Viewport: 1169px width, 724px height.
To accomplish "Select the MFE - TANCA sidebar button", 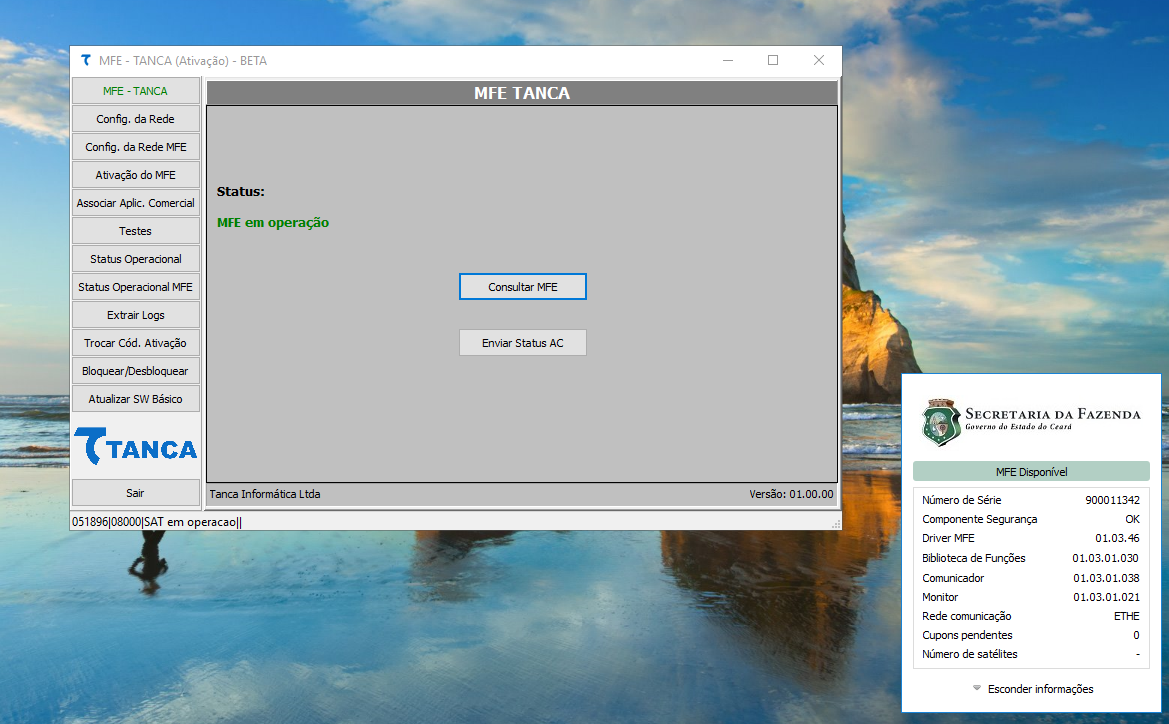I will pos(136,91).
